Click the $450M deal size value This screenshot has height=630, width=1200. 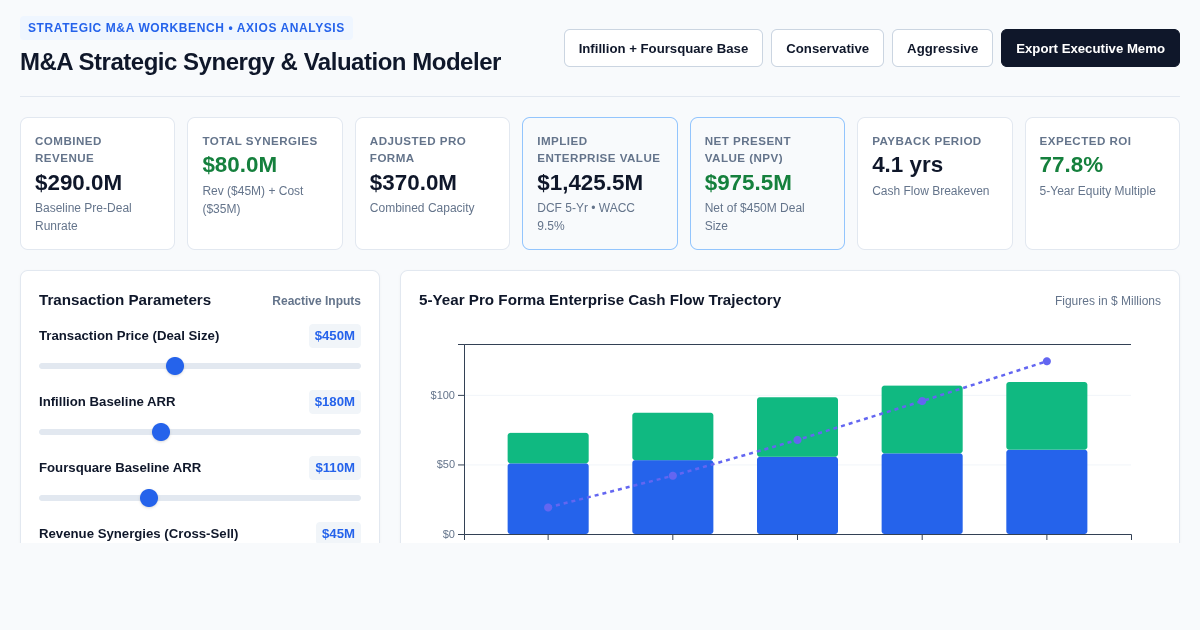click(x=335, y=336)
